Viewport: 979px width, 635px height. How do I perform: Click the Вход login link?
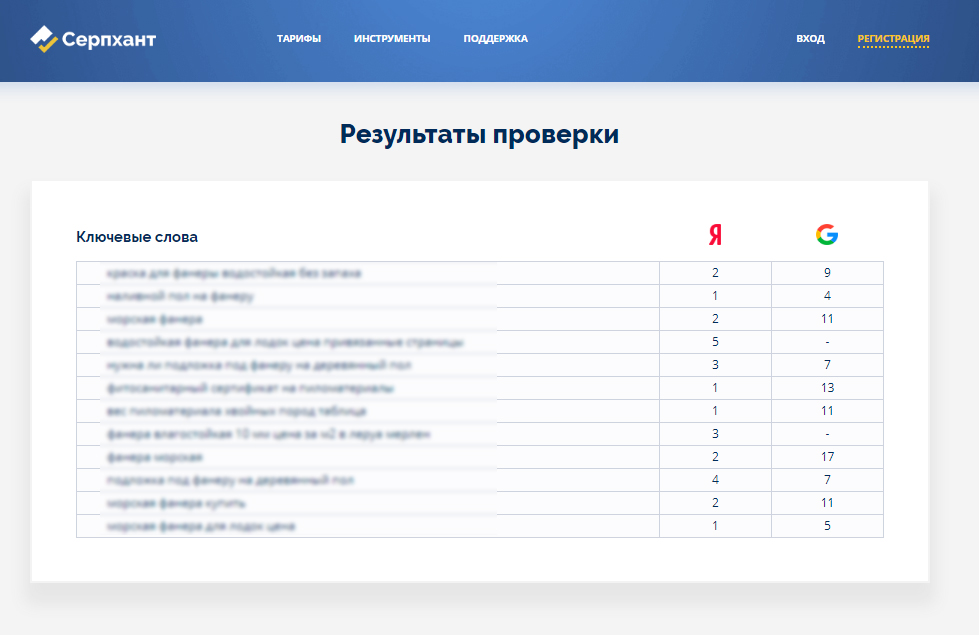tap(810, 39)
